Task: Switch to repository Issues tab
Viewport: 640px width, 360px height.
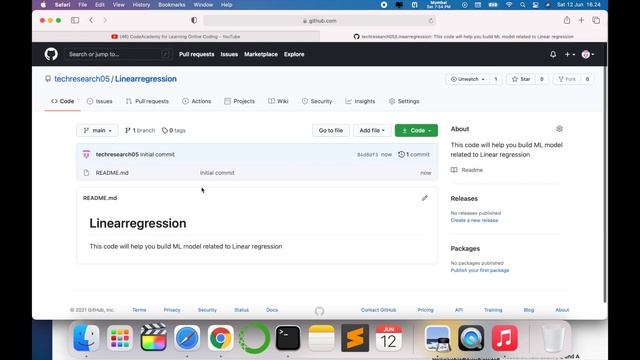Action: click(99, 101)
